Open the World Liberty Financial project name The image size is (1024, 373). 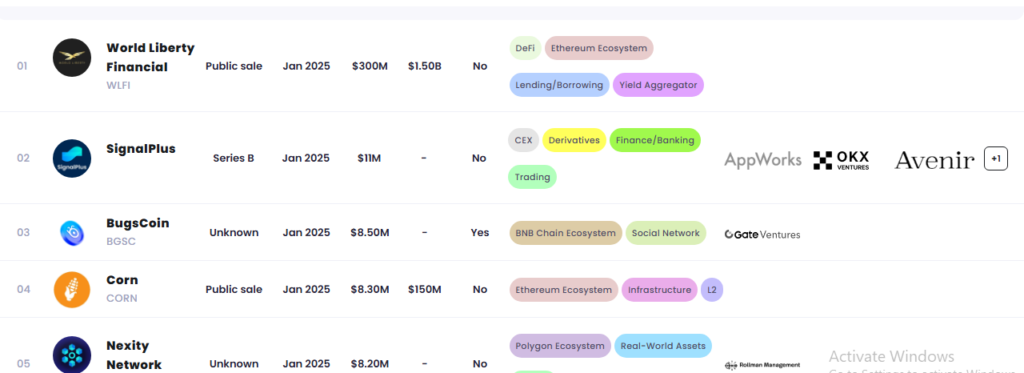[150, 57]
